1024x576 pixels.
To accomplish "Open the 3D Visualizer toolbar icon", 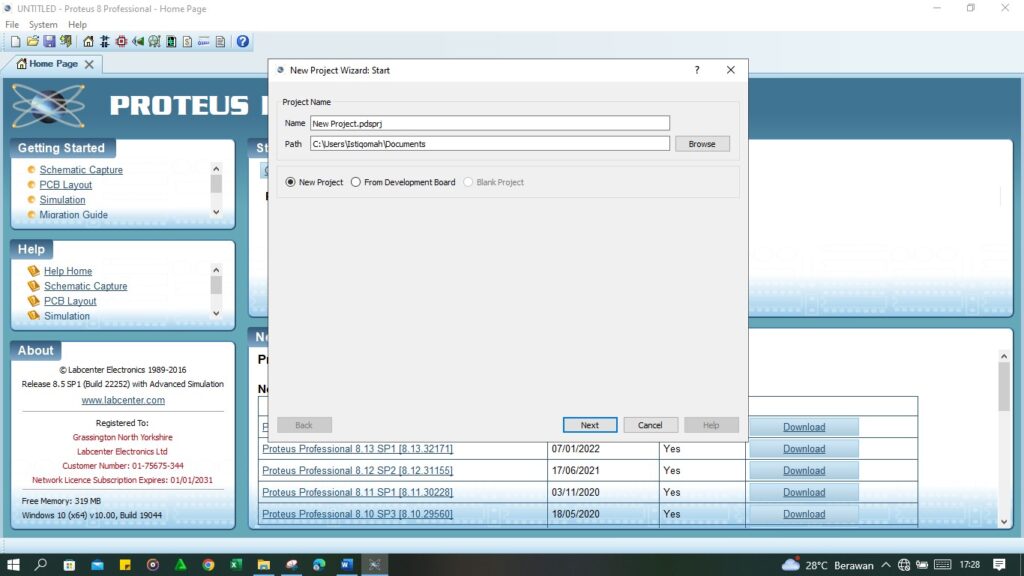I will click(138, 42).
